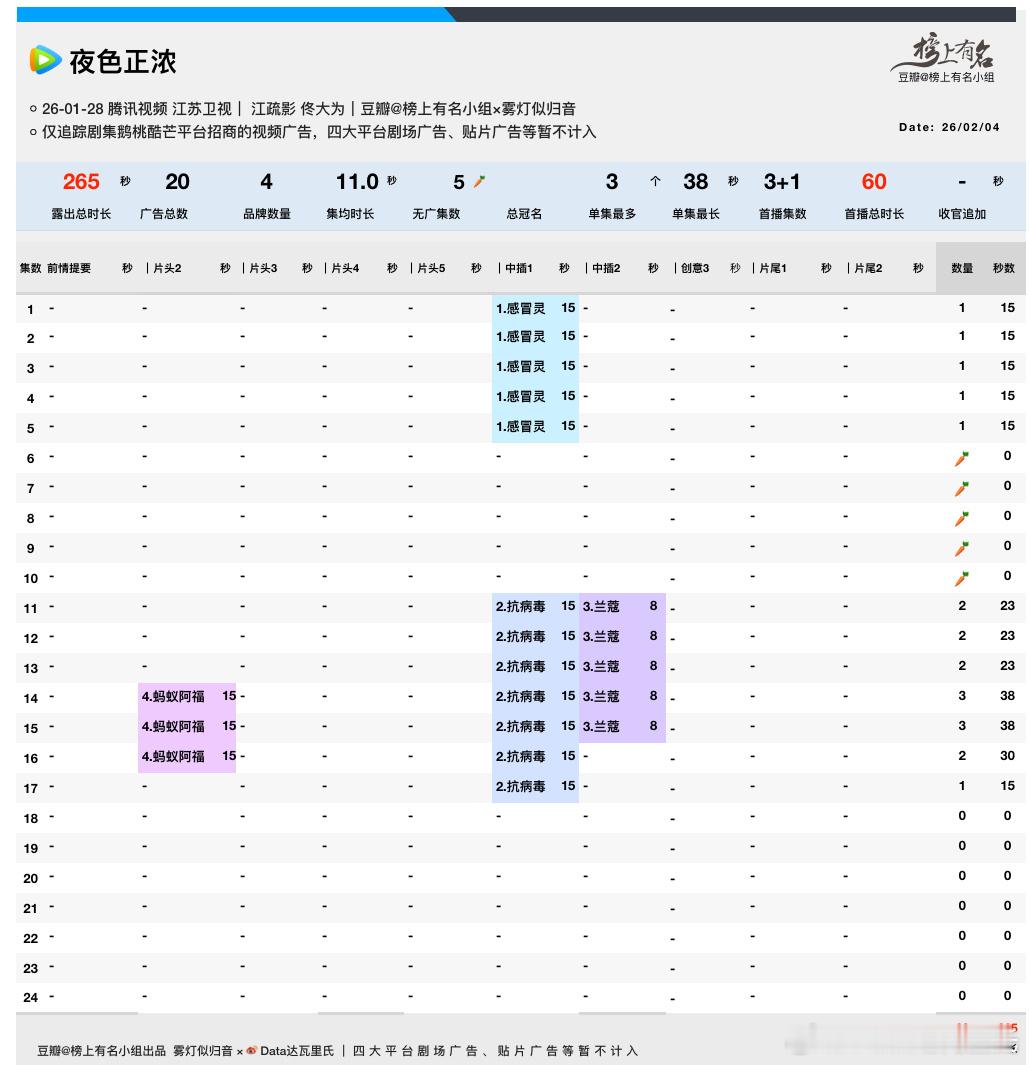The height and width of the screenshot is (1065, 1029).
Task: Click the 前情提要 column header
Action: pos(69,268)
